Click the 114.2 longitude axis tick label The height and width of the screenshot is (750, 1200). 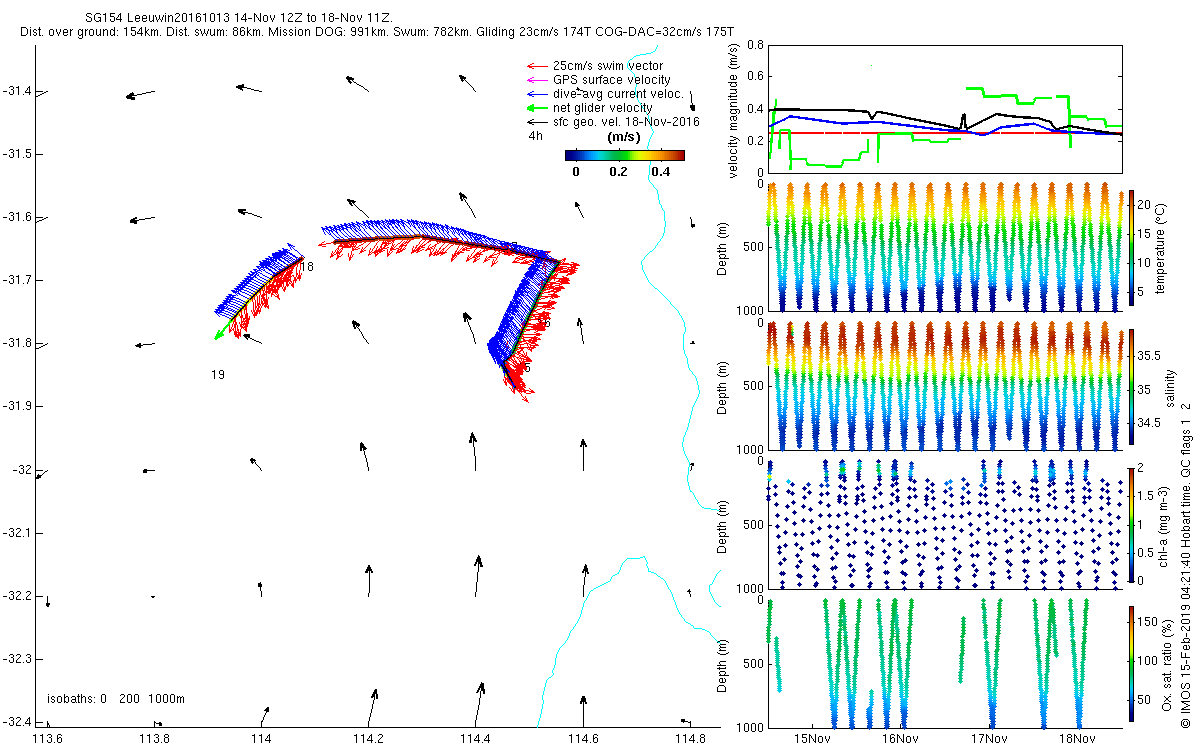click(x=368, y=739)
